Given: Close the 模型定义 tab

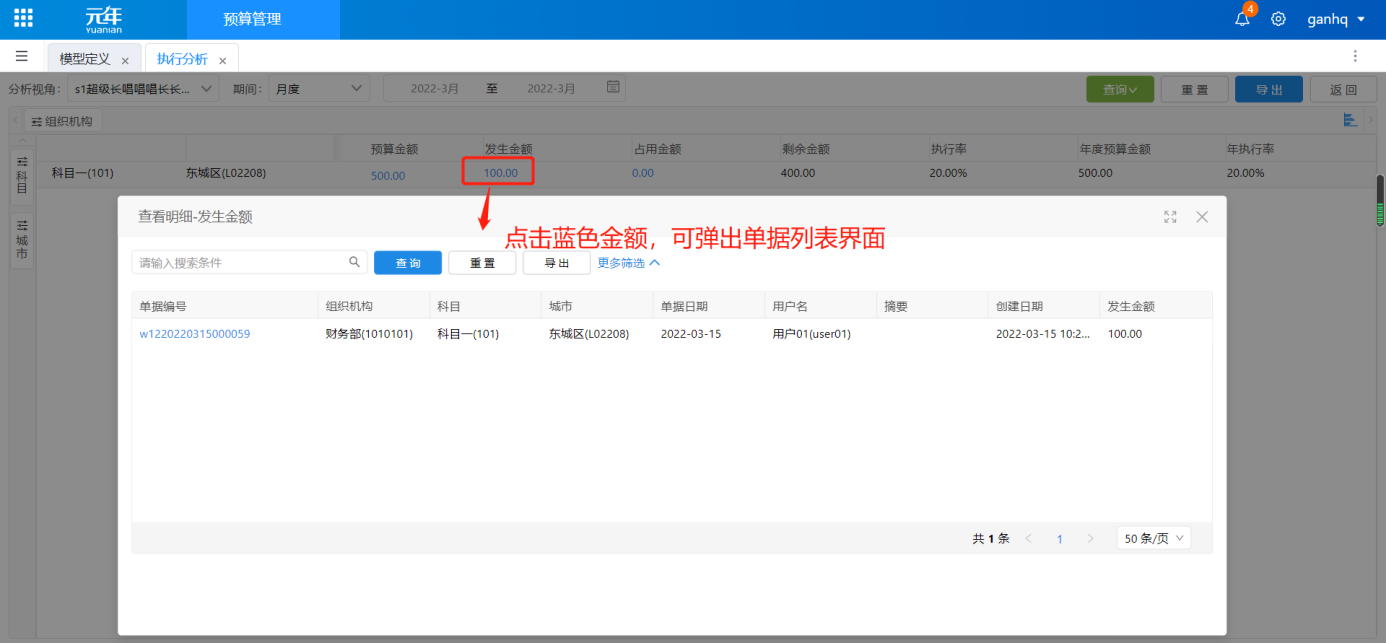Looking at the screenshot, I should pyautogui.click(x=125, y=60).
